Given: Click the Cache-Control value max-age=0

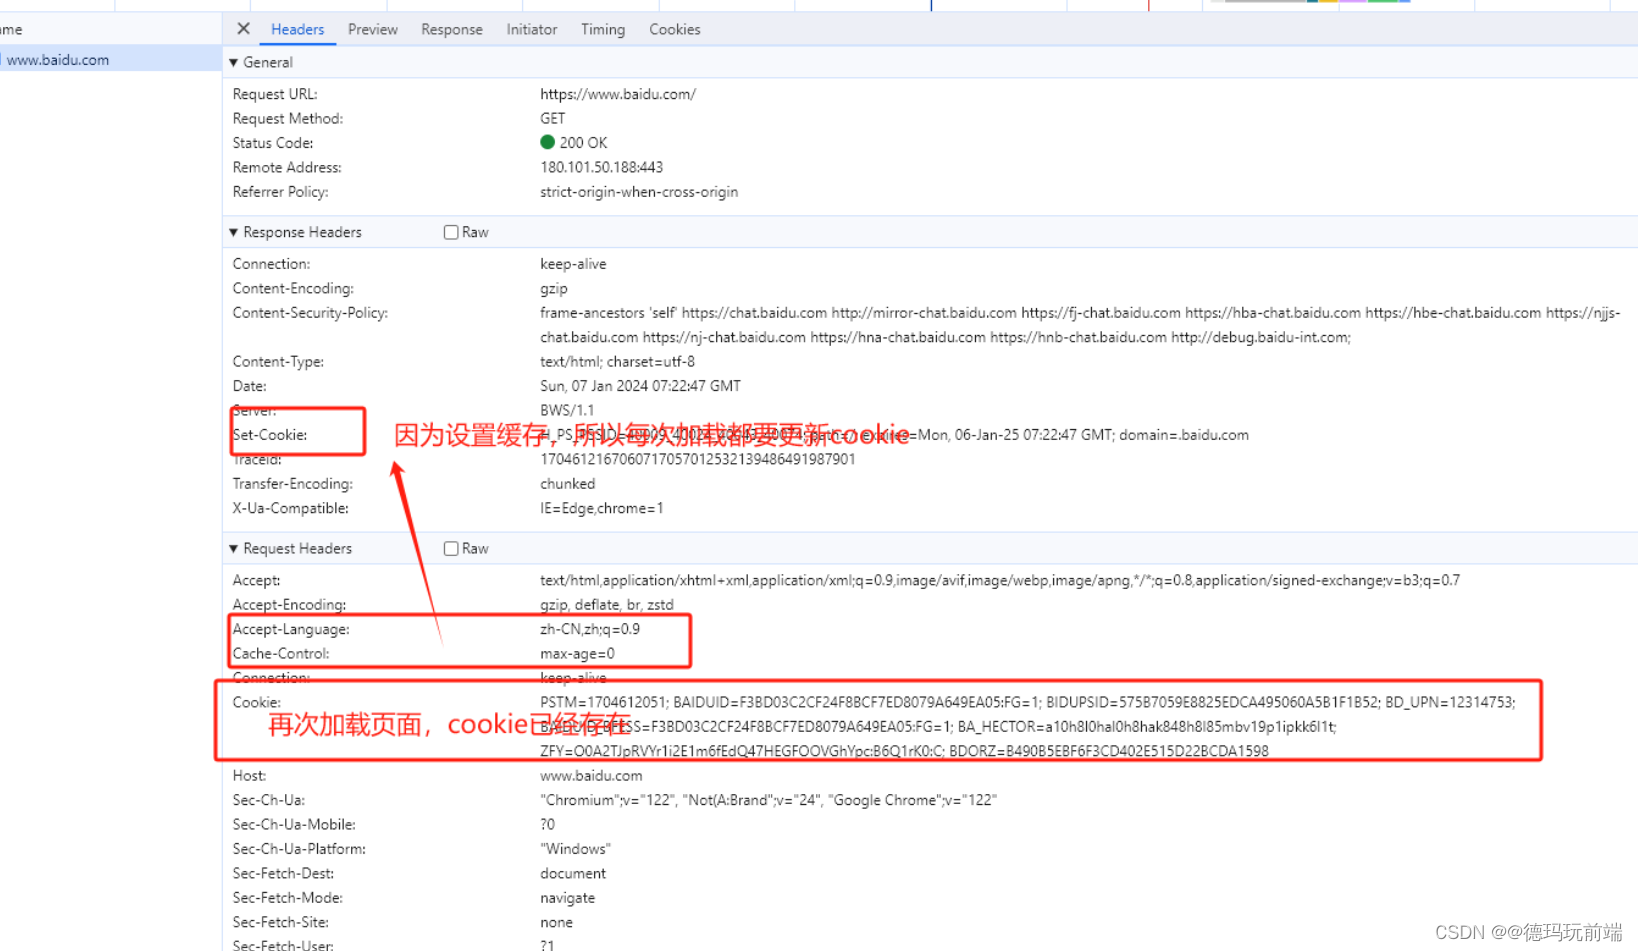Looking at the screenshot, I should coord(578,654).
